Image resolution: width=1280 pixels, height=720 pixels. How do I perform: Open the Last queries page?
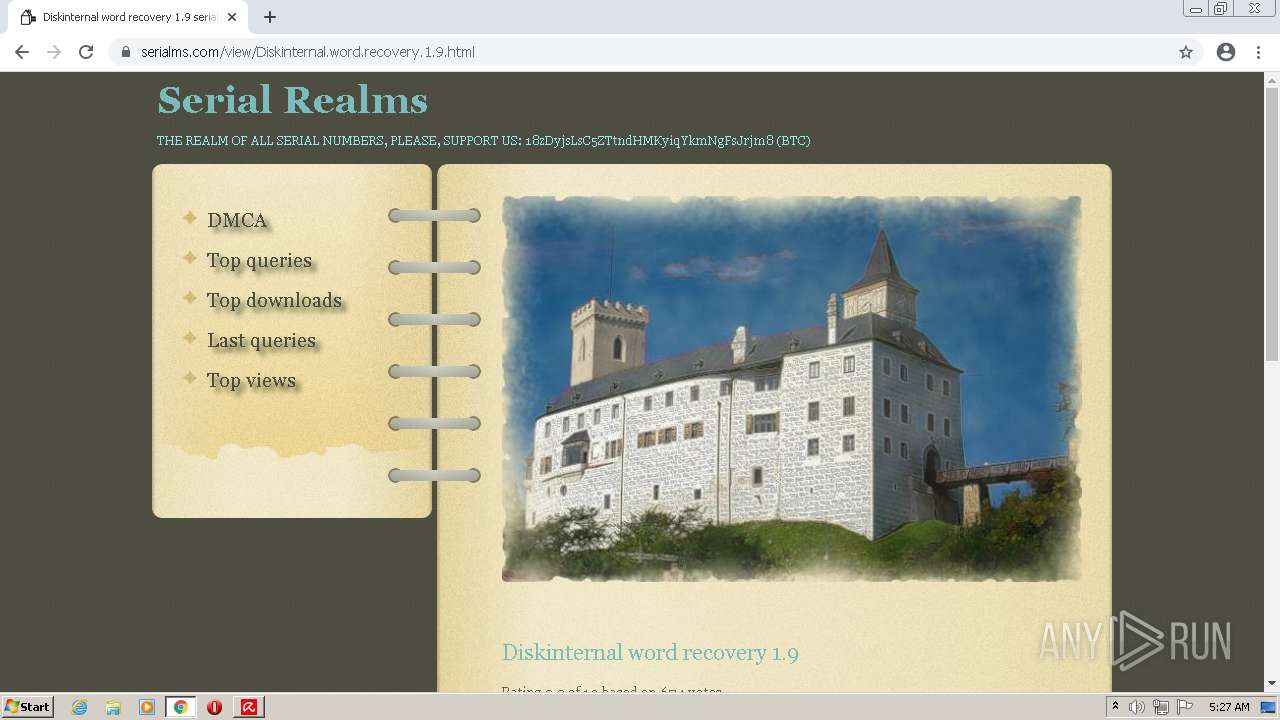click(x=262, y=340)
